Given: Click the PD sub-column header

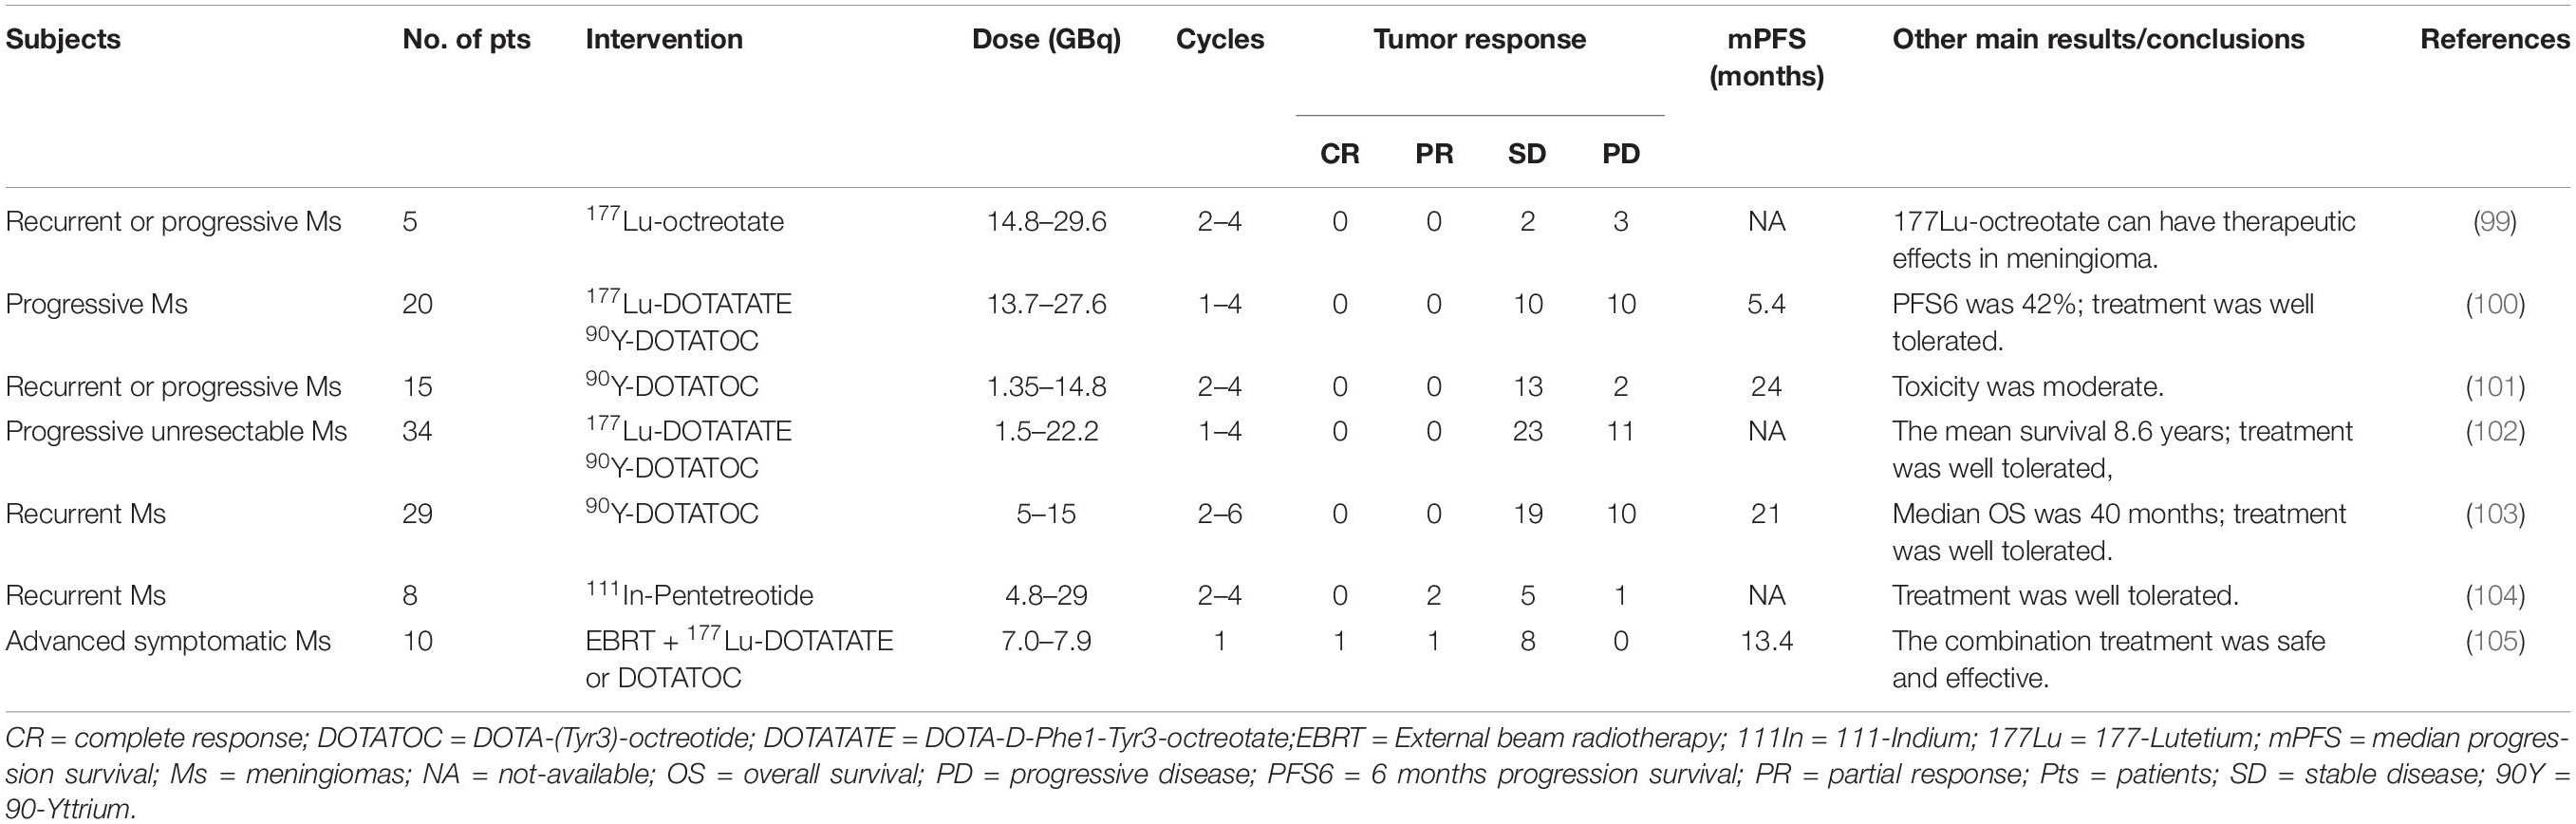Looking at the screenshot, I should tap(1621, 154).
